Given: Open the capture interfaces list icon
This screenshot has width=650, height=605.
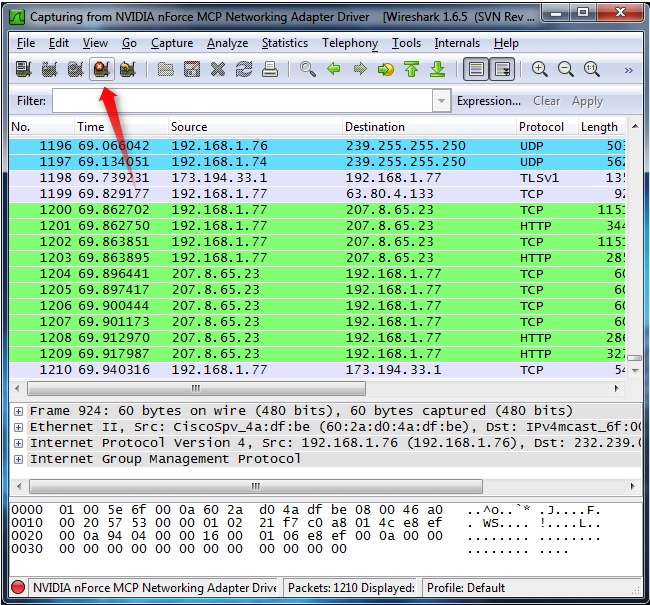Looking at the screenshot, I should (x=23, y=70).
